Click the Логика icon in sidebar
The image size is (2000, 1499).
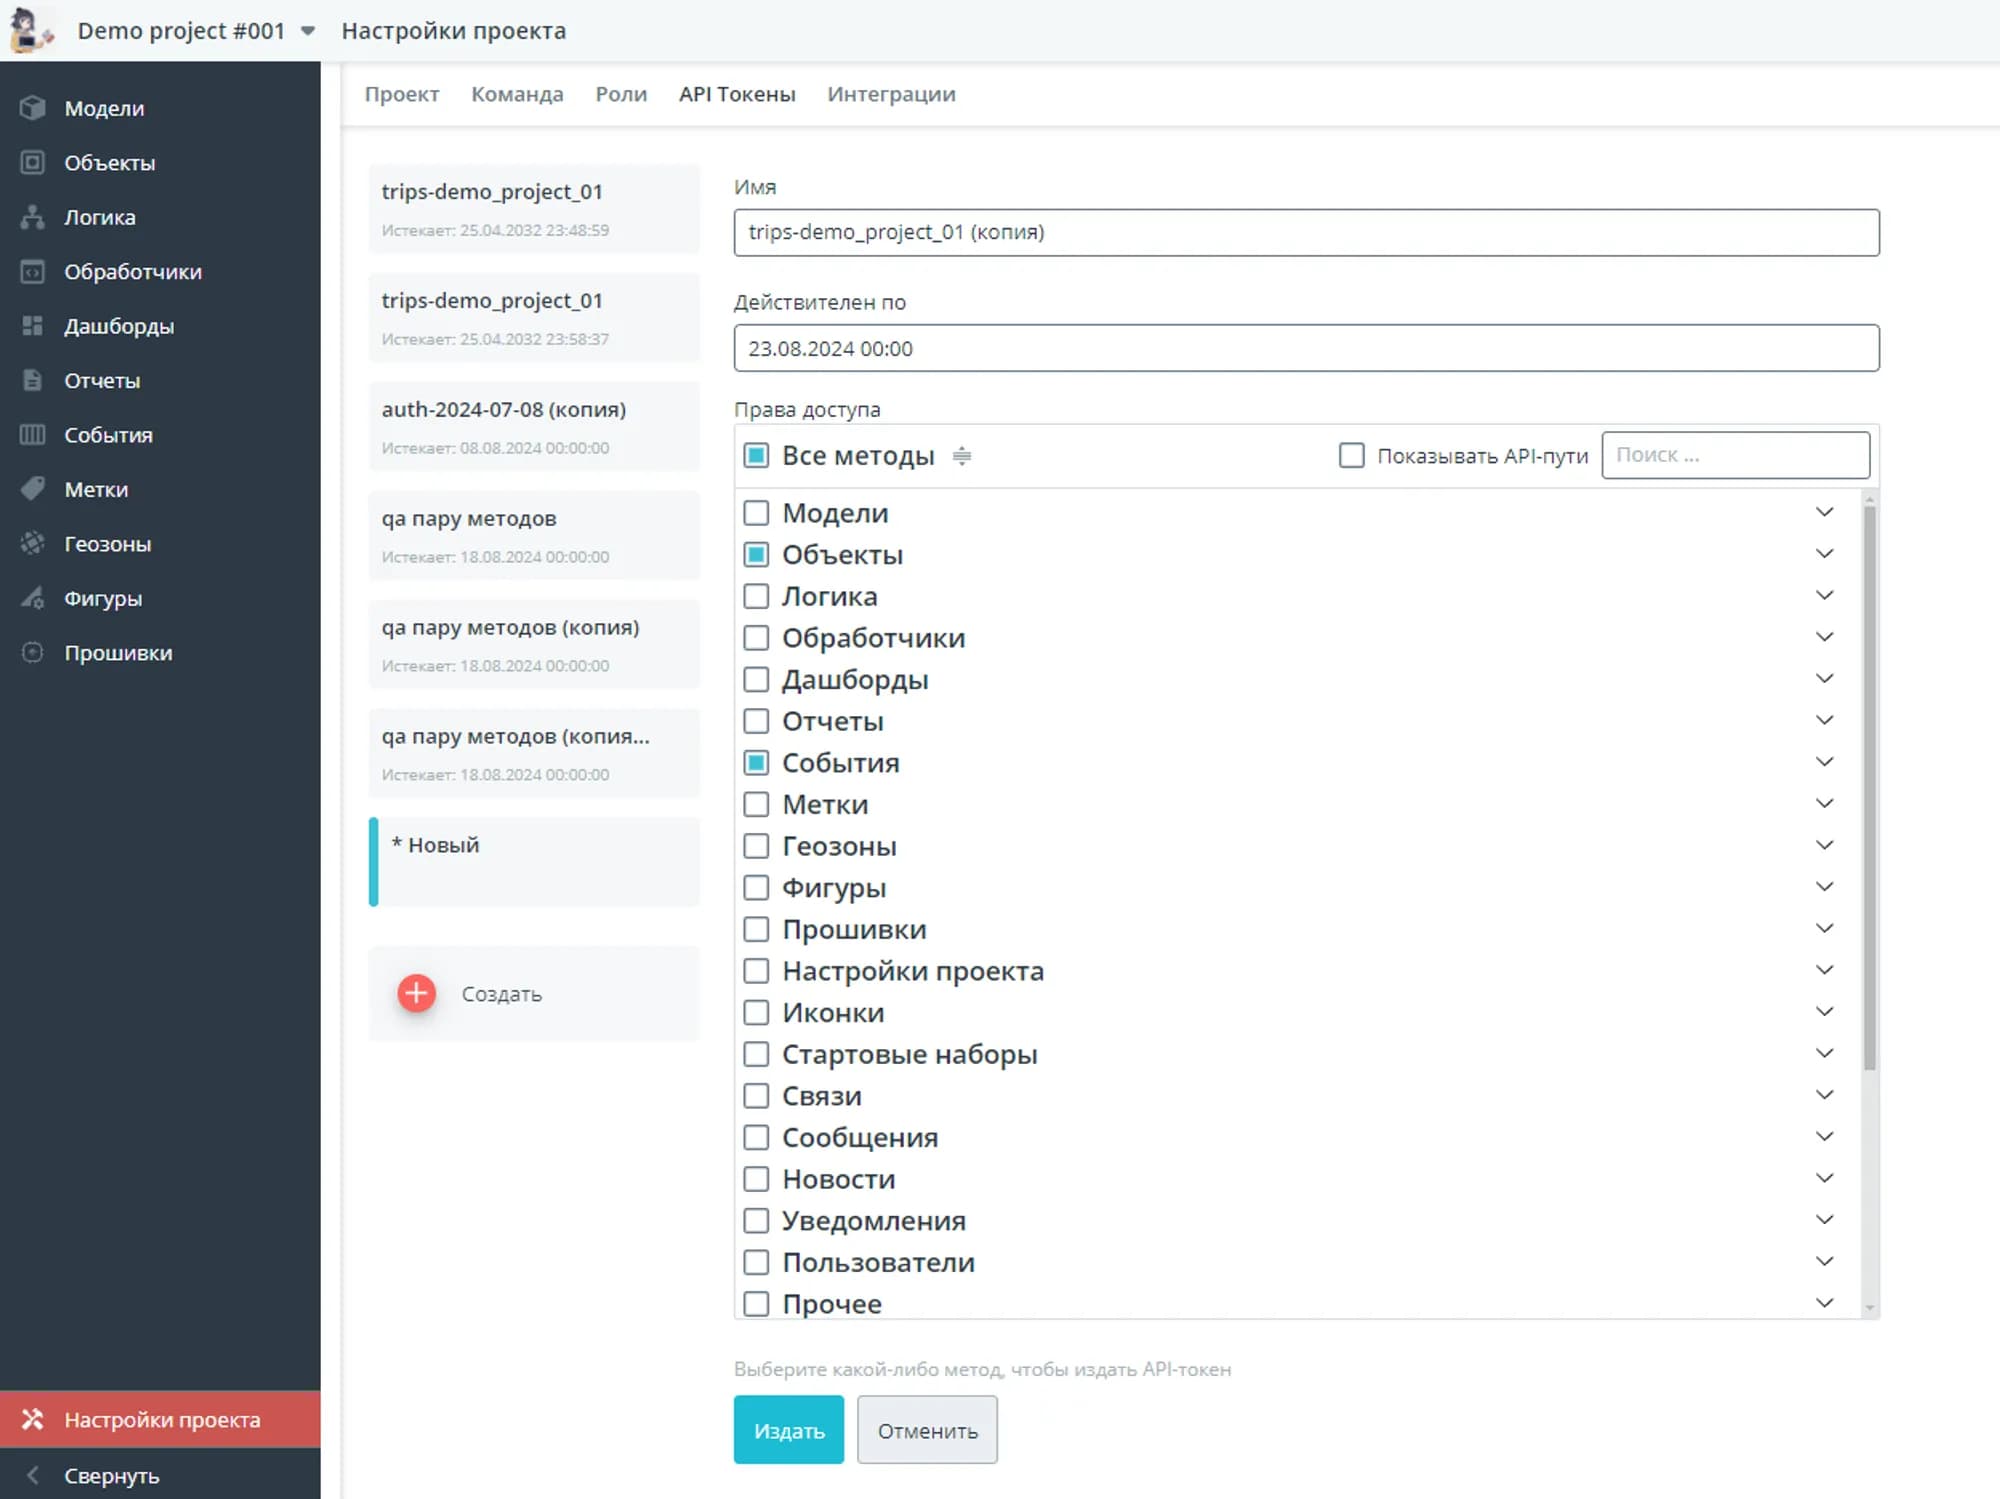[32, 217]
